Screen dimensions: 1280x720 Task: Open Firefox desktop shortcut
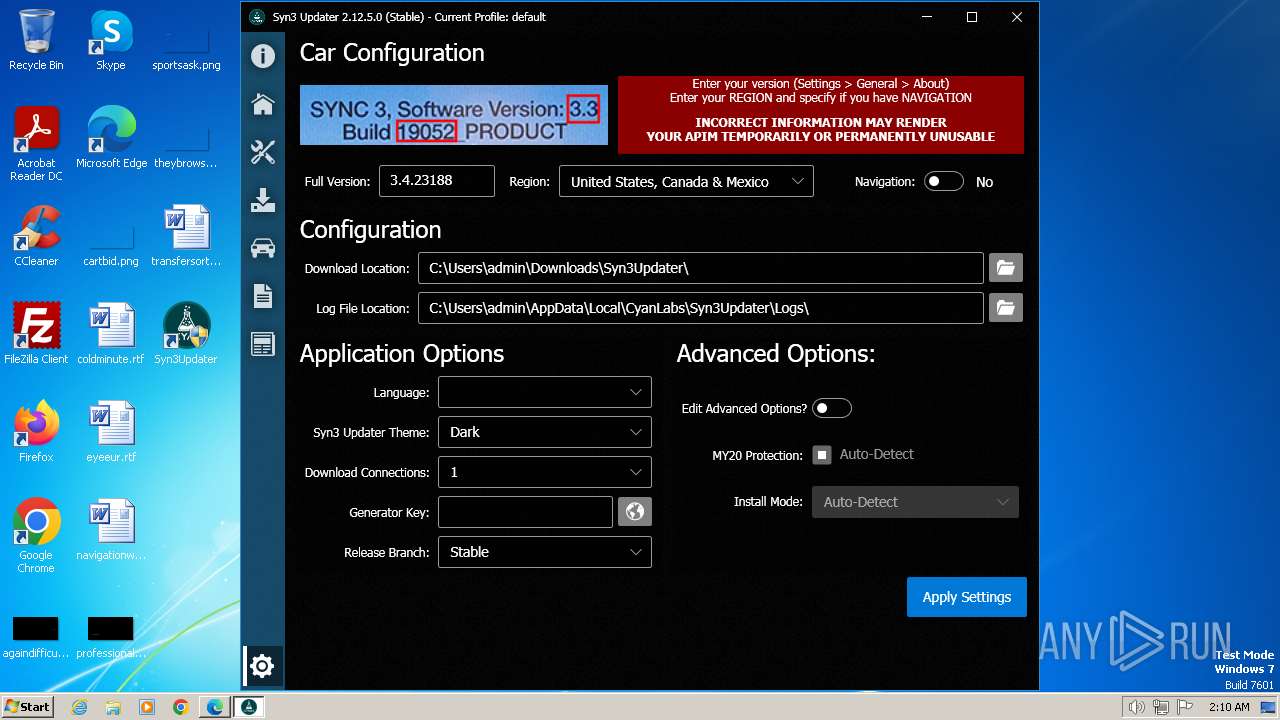point(36,432)
